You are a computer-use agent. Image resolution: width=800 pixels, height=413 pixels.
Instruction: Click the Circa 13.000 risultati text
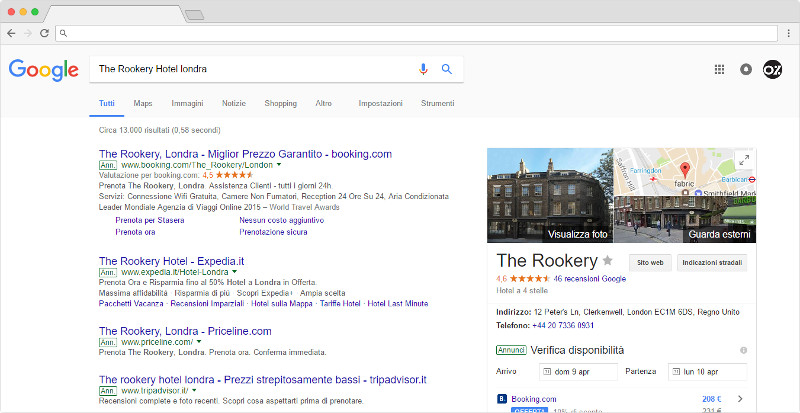pyautogui.click(x=160, y=130)
